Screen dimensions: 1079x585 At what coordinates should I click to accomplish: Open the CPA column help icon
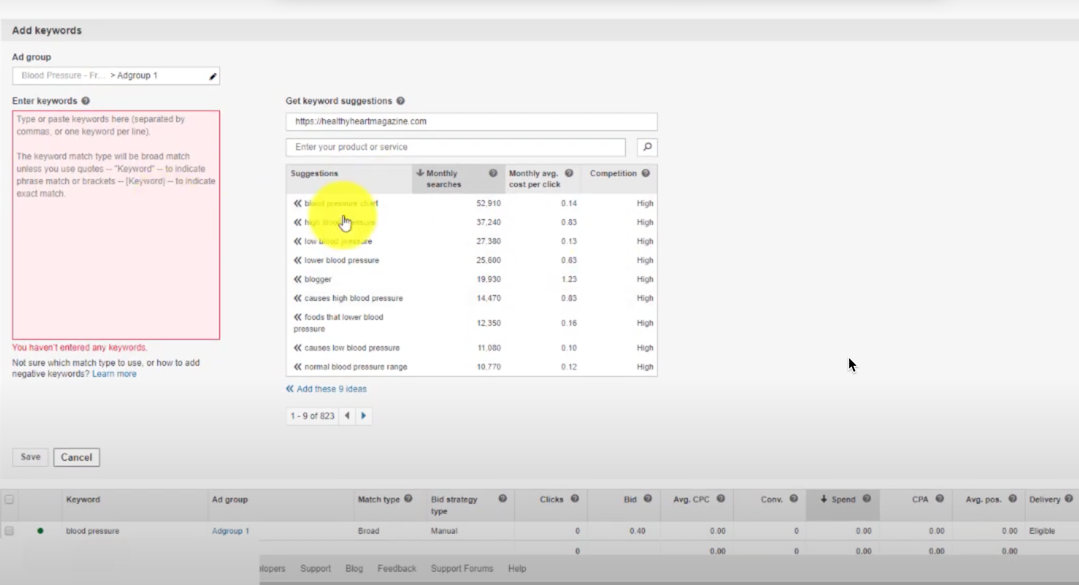pos(939,499)
